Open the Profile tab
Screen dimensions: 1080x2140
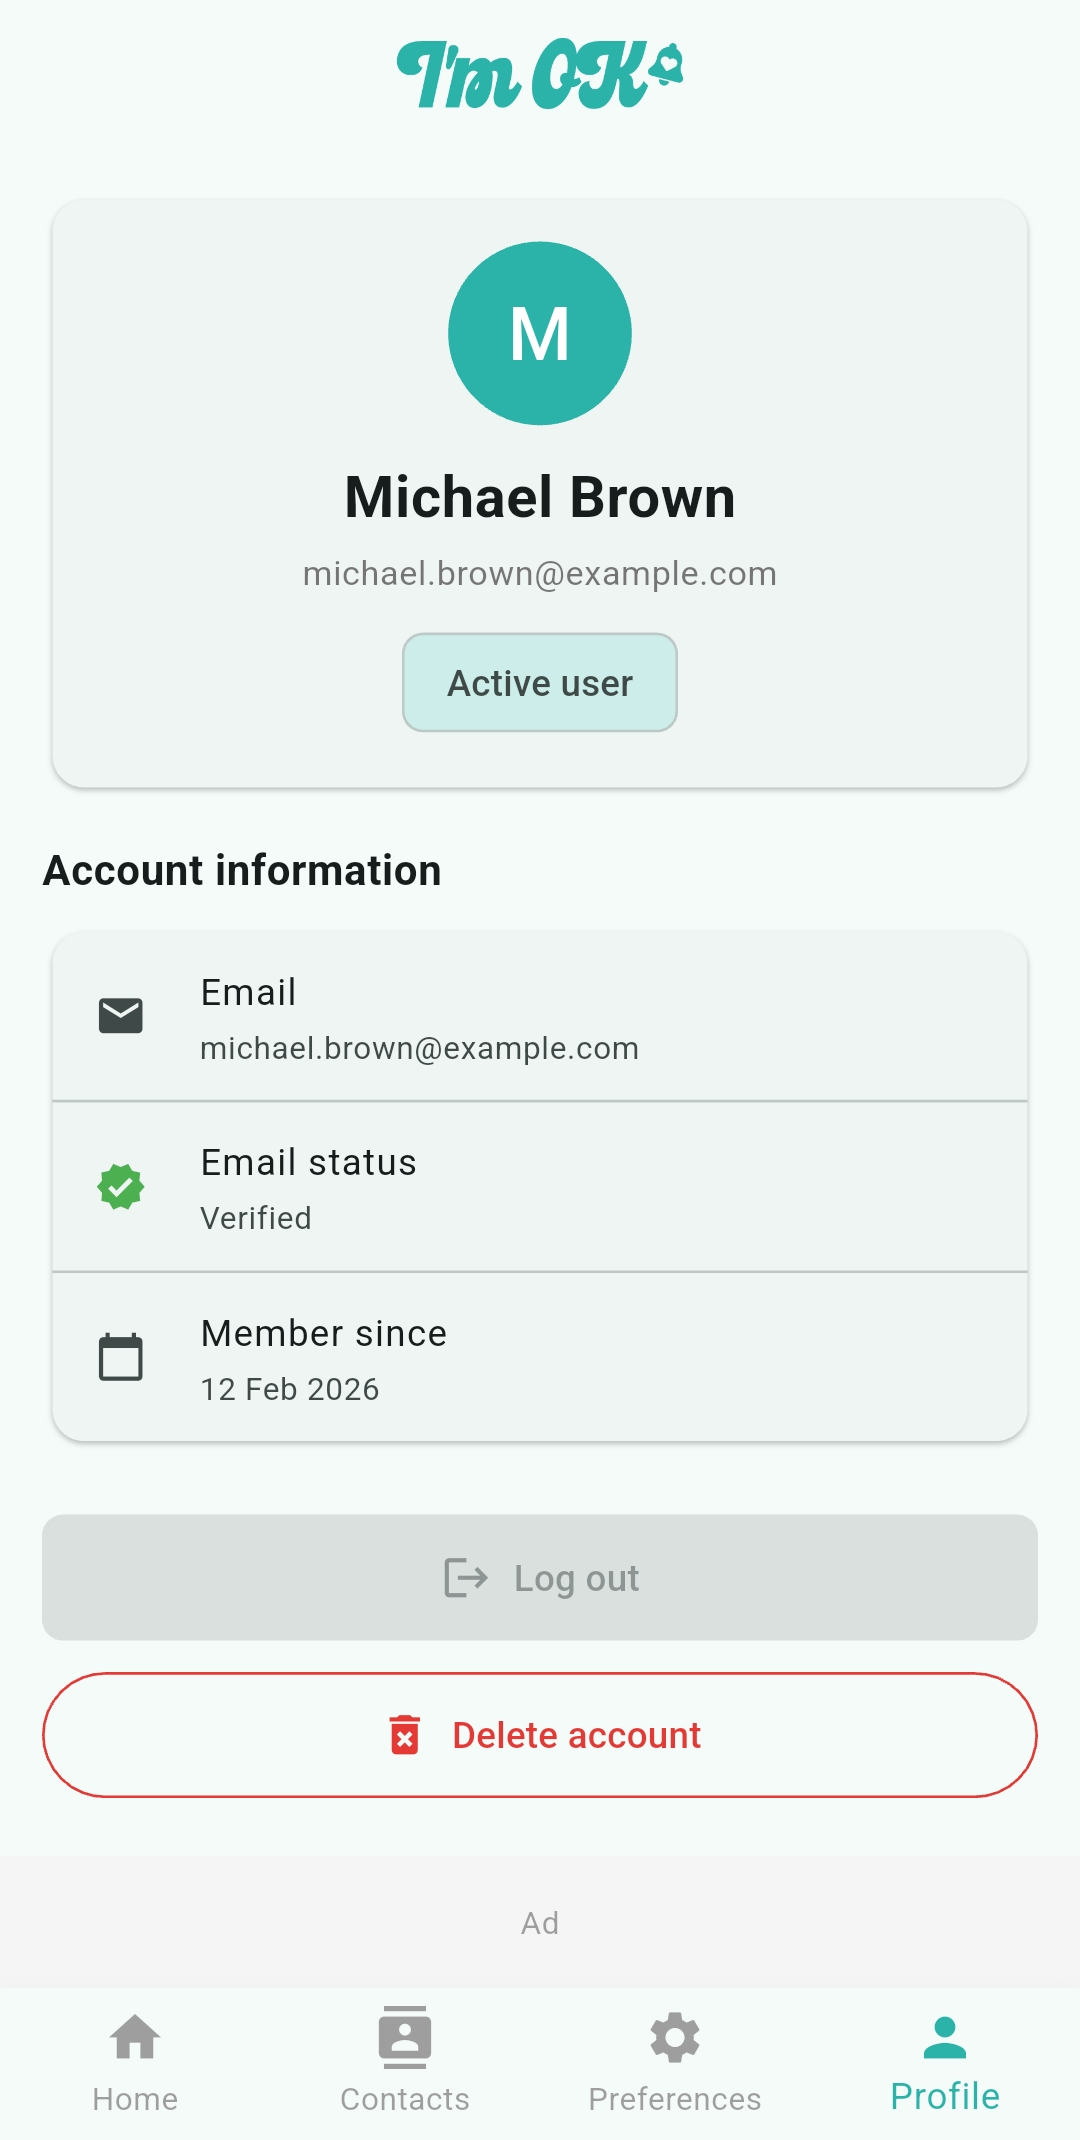pos(945,2062)
